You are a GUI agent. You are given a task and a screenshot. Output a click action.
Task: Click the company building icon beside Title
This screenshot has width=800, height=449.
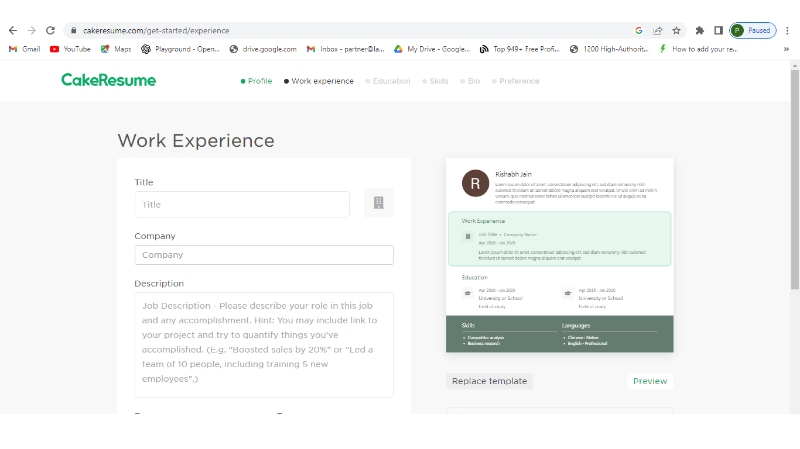378,203
